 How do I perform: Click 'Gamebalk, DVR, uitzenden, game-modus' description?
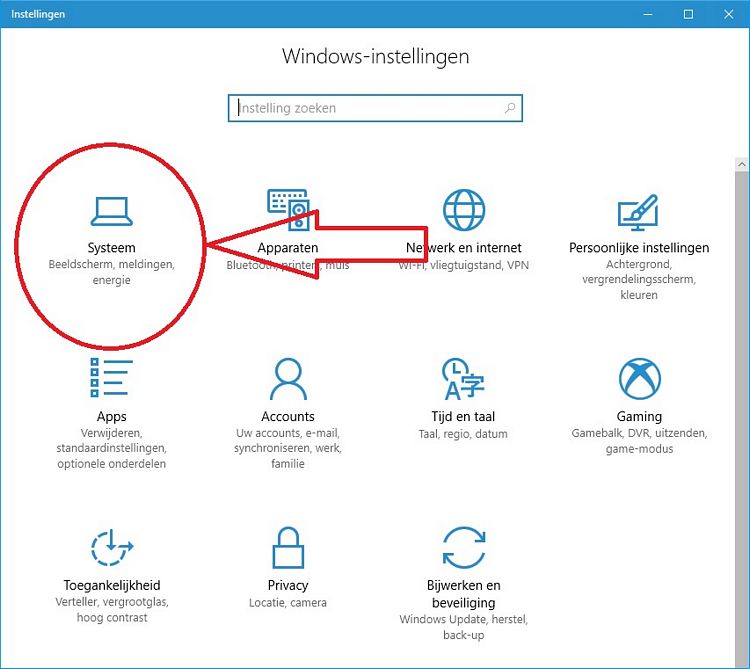(639, 441)
